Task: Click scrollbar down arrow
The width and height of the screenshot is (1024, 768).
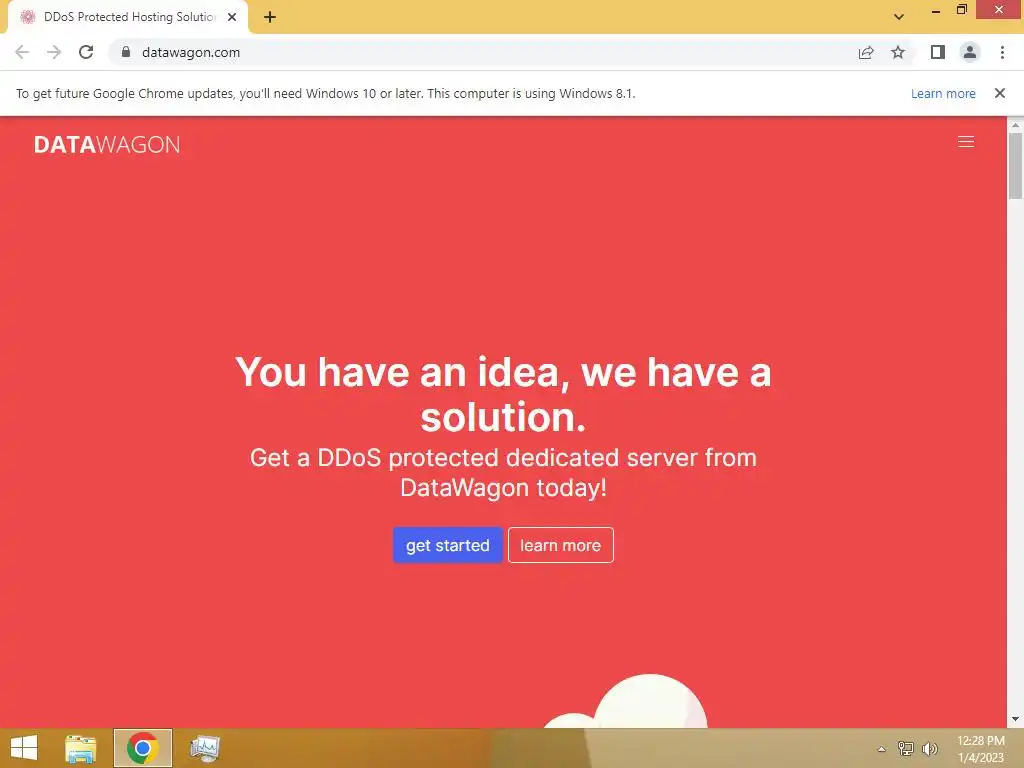Action: click(x=1015, y=720)
